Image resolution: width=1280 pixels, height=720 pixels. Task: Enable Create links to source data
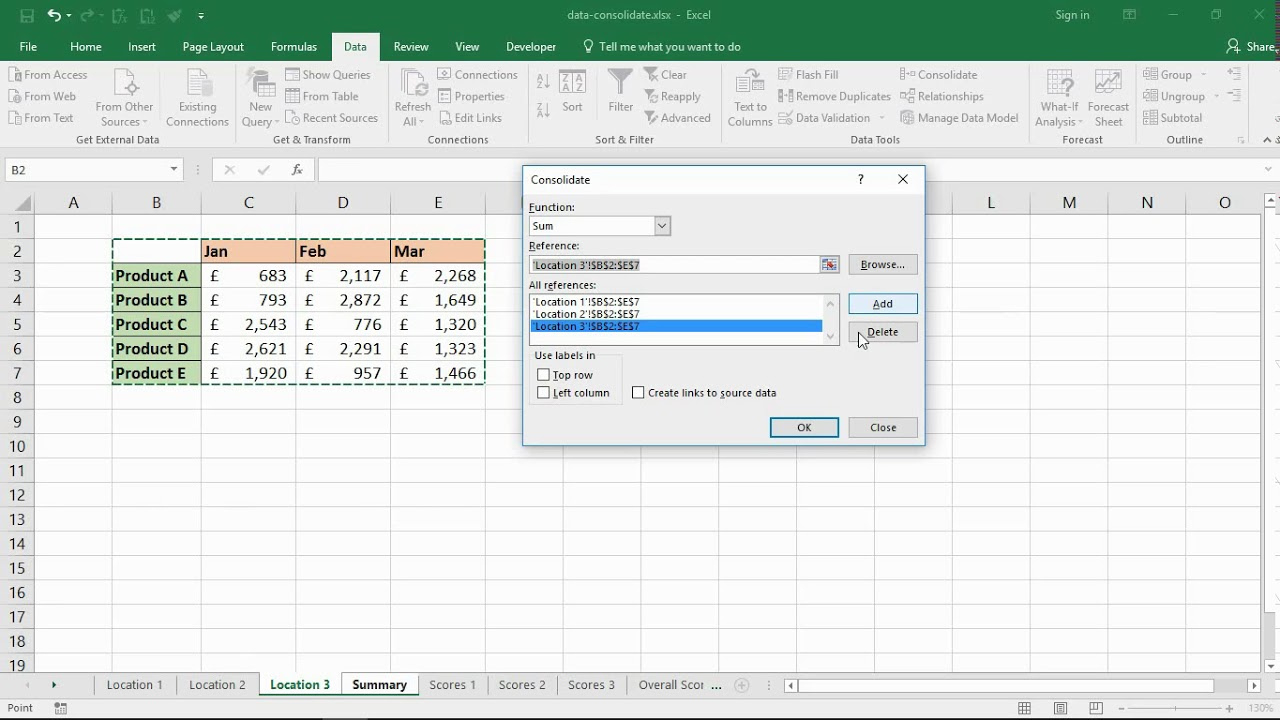pos(638,392)
